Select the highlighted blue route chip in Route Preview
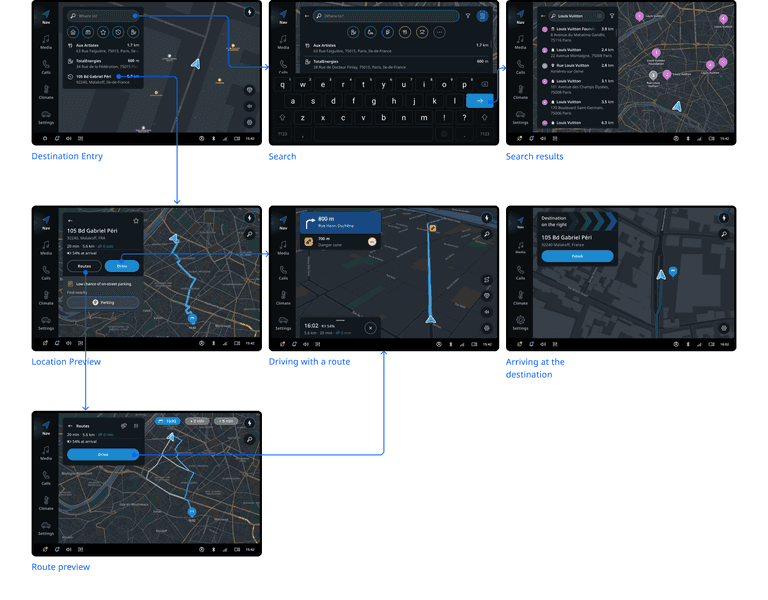The width and height of the screenshot is (768, 600). click(166, 421)
